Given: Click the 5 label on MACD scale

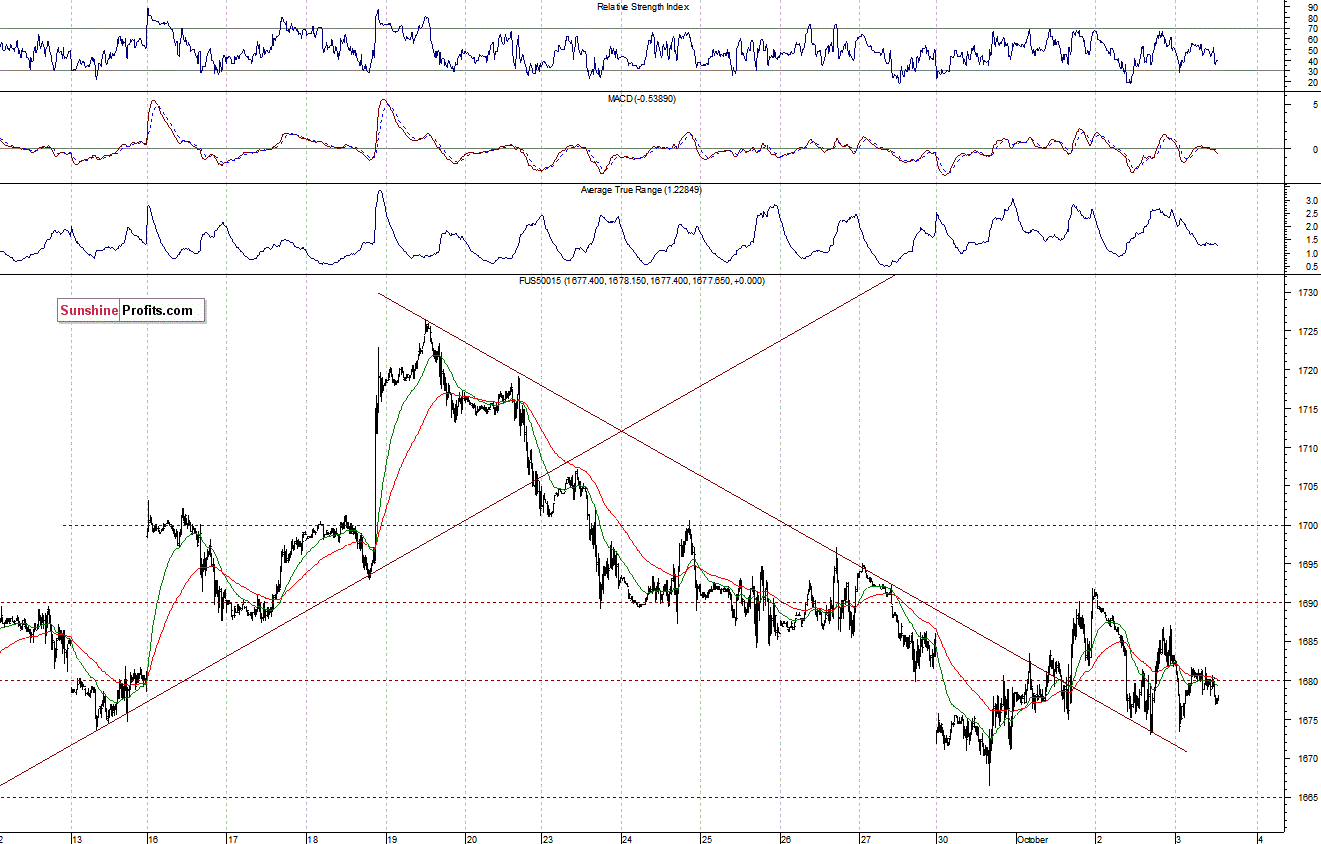Looking at the screenshot, I should point(1314,104).
